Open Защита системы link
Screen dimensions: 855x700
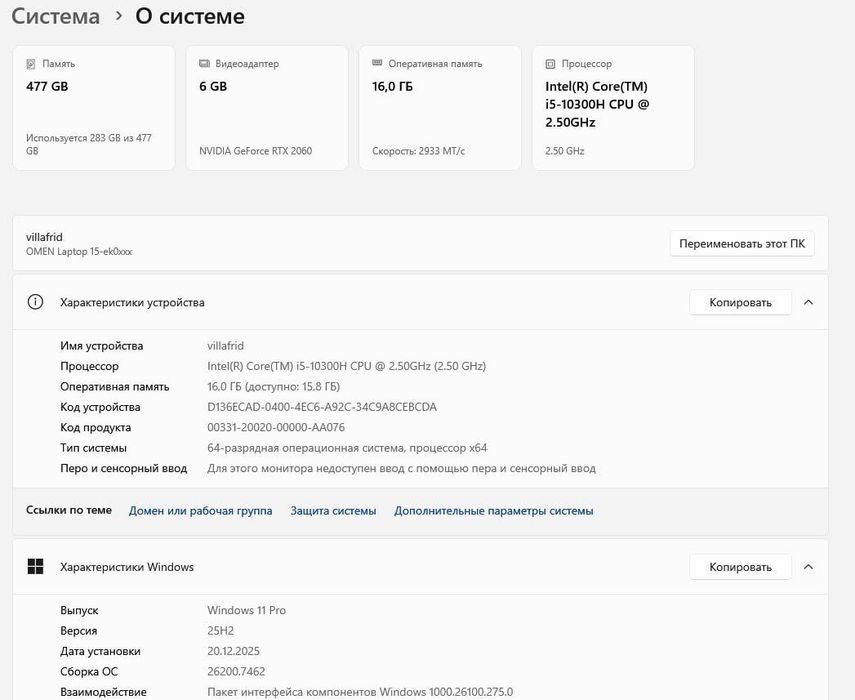coord(333,511)
